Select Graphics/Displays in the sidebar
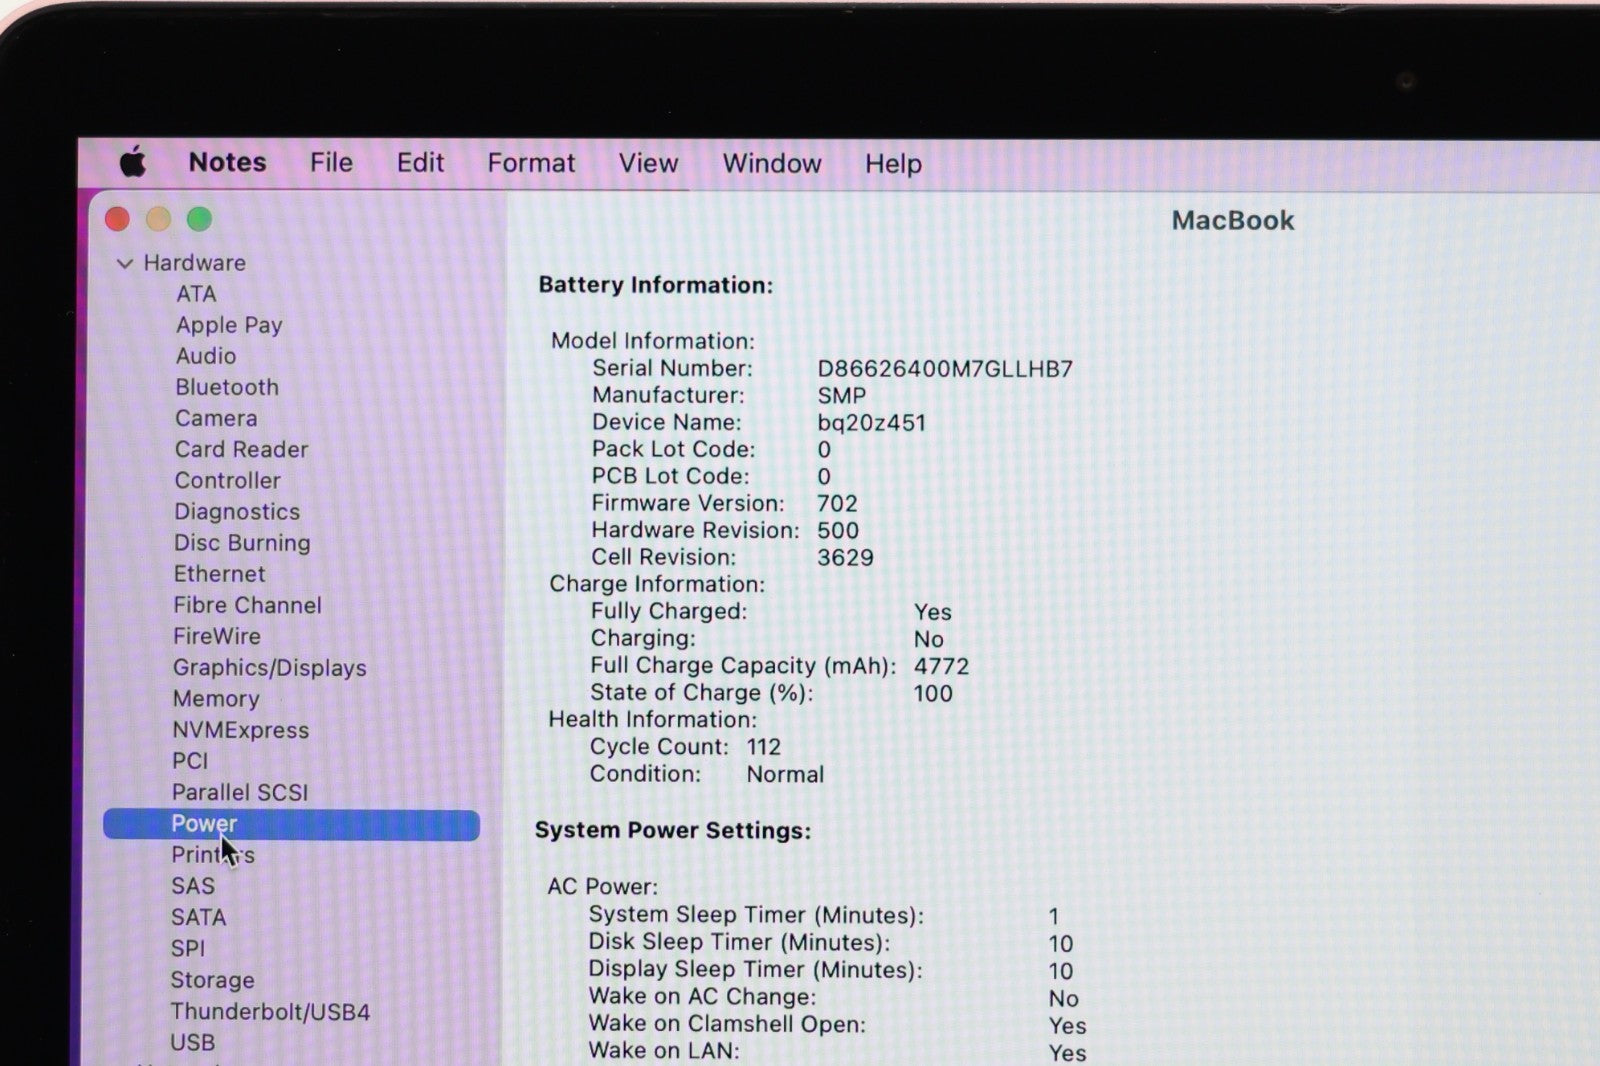1600x1066 pixels. tap(269, 667)
